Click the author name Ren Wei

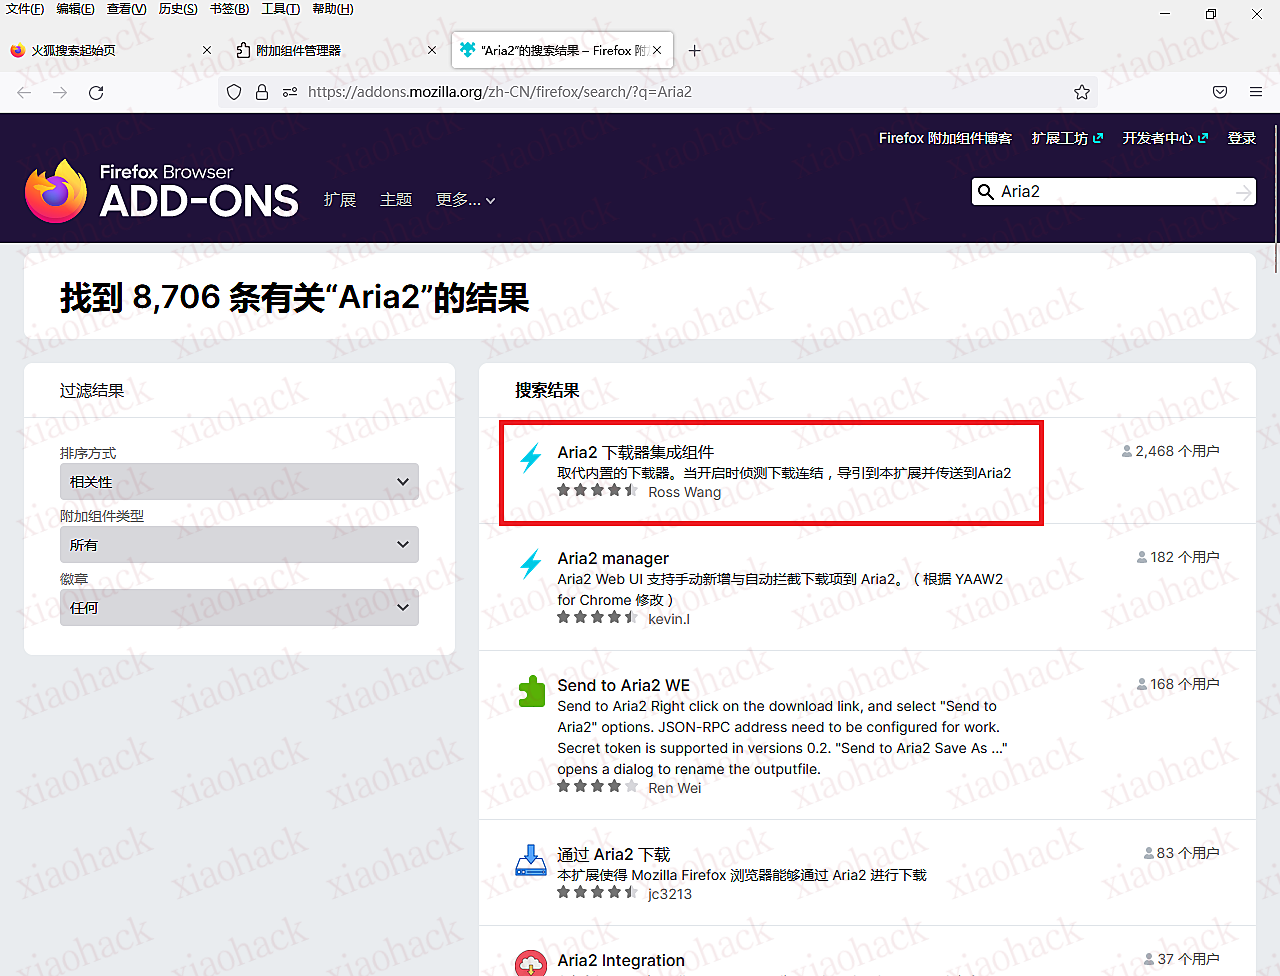click(674, 788)
